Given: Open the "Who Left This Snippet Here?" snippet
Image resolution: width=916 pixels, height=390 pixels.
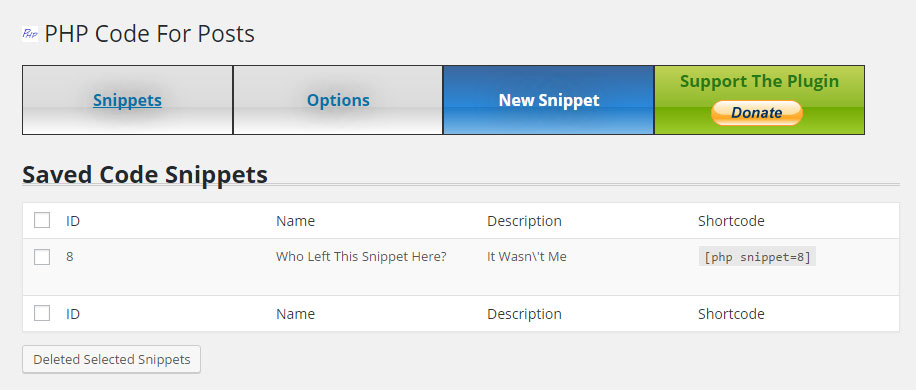Looking at the screenshot, I should (x=361, y=256).
